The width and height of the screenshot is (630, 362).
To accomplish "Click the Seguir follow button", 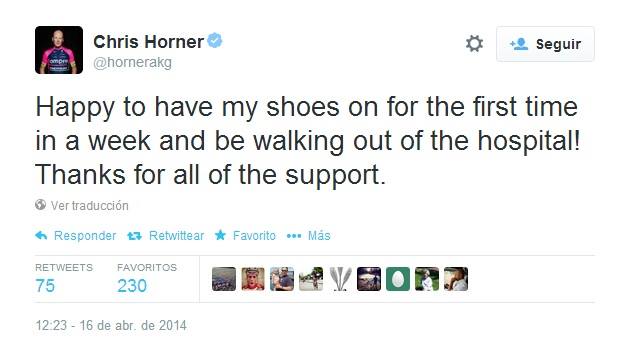I will (545, 44).
